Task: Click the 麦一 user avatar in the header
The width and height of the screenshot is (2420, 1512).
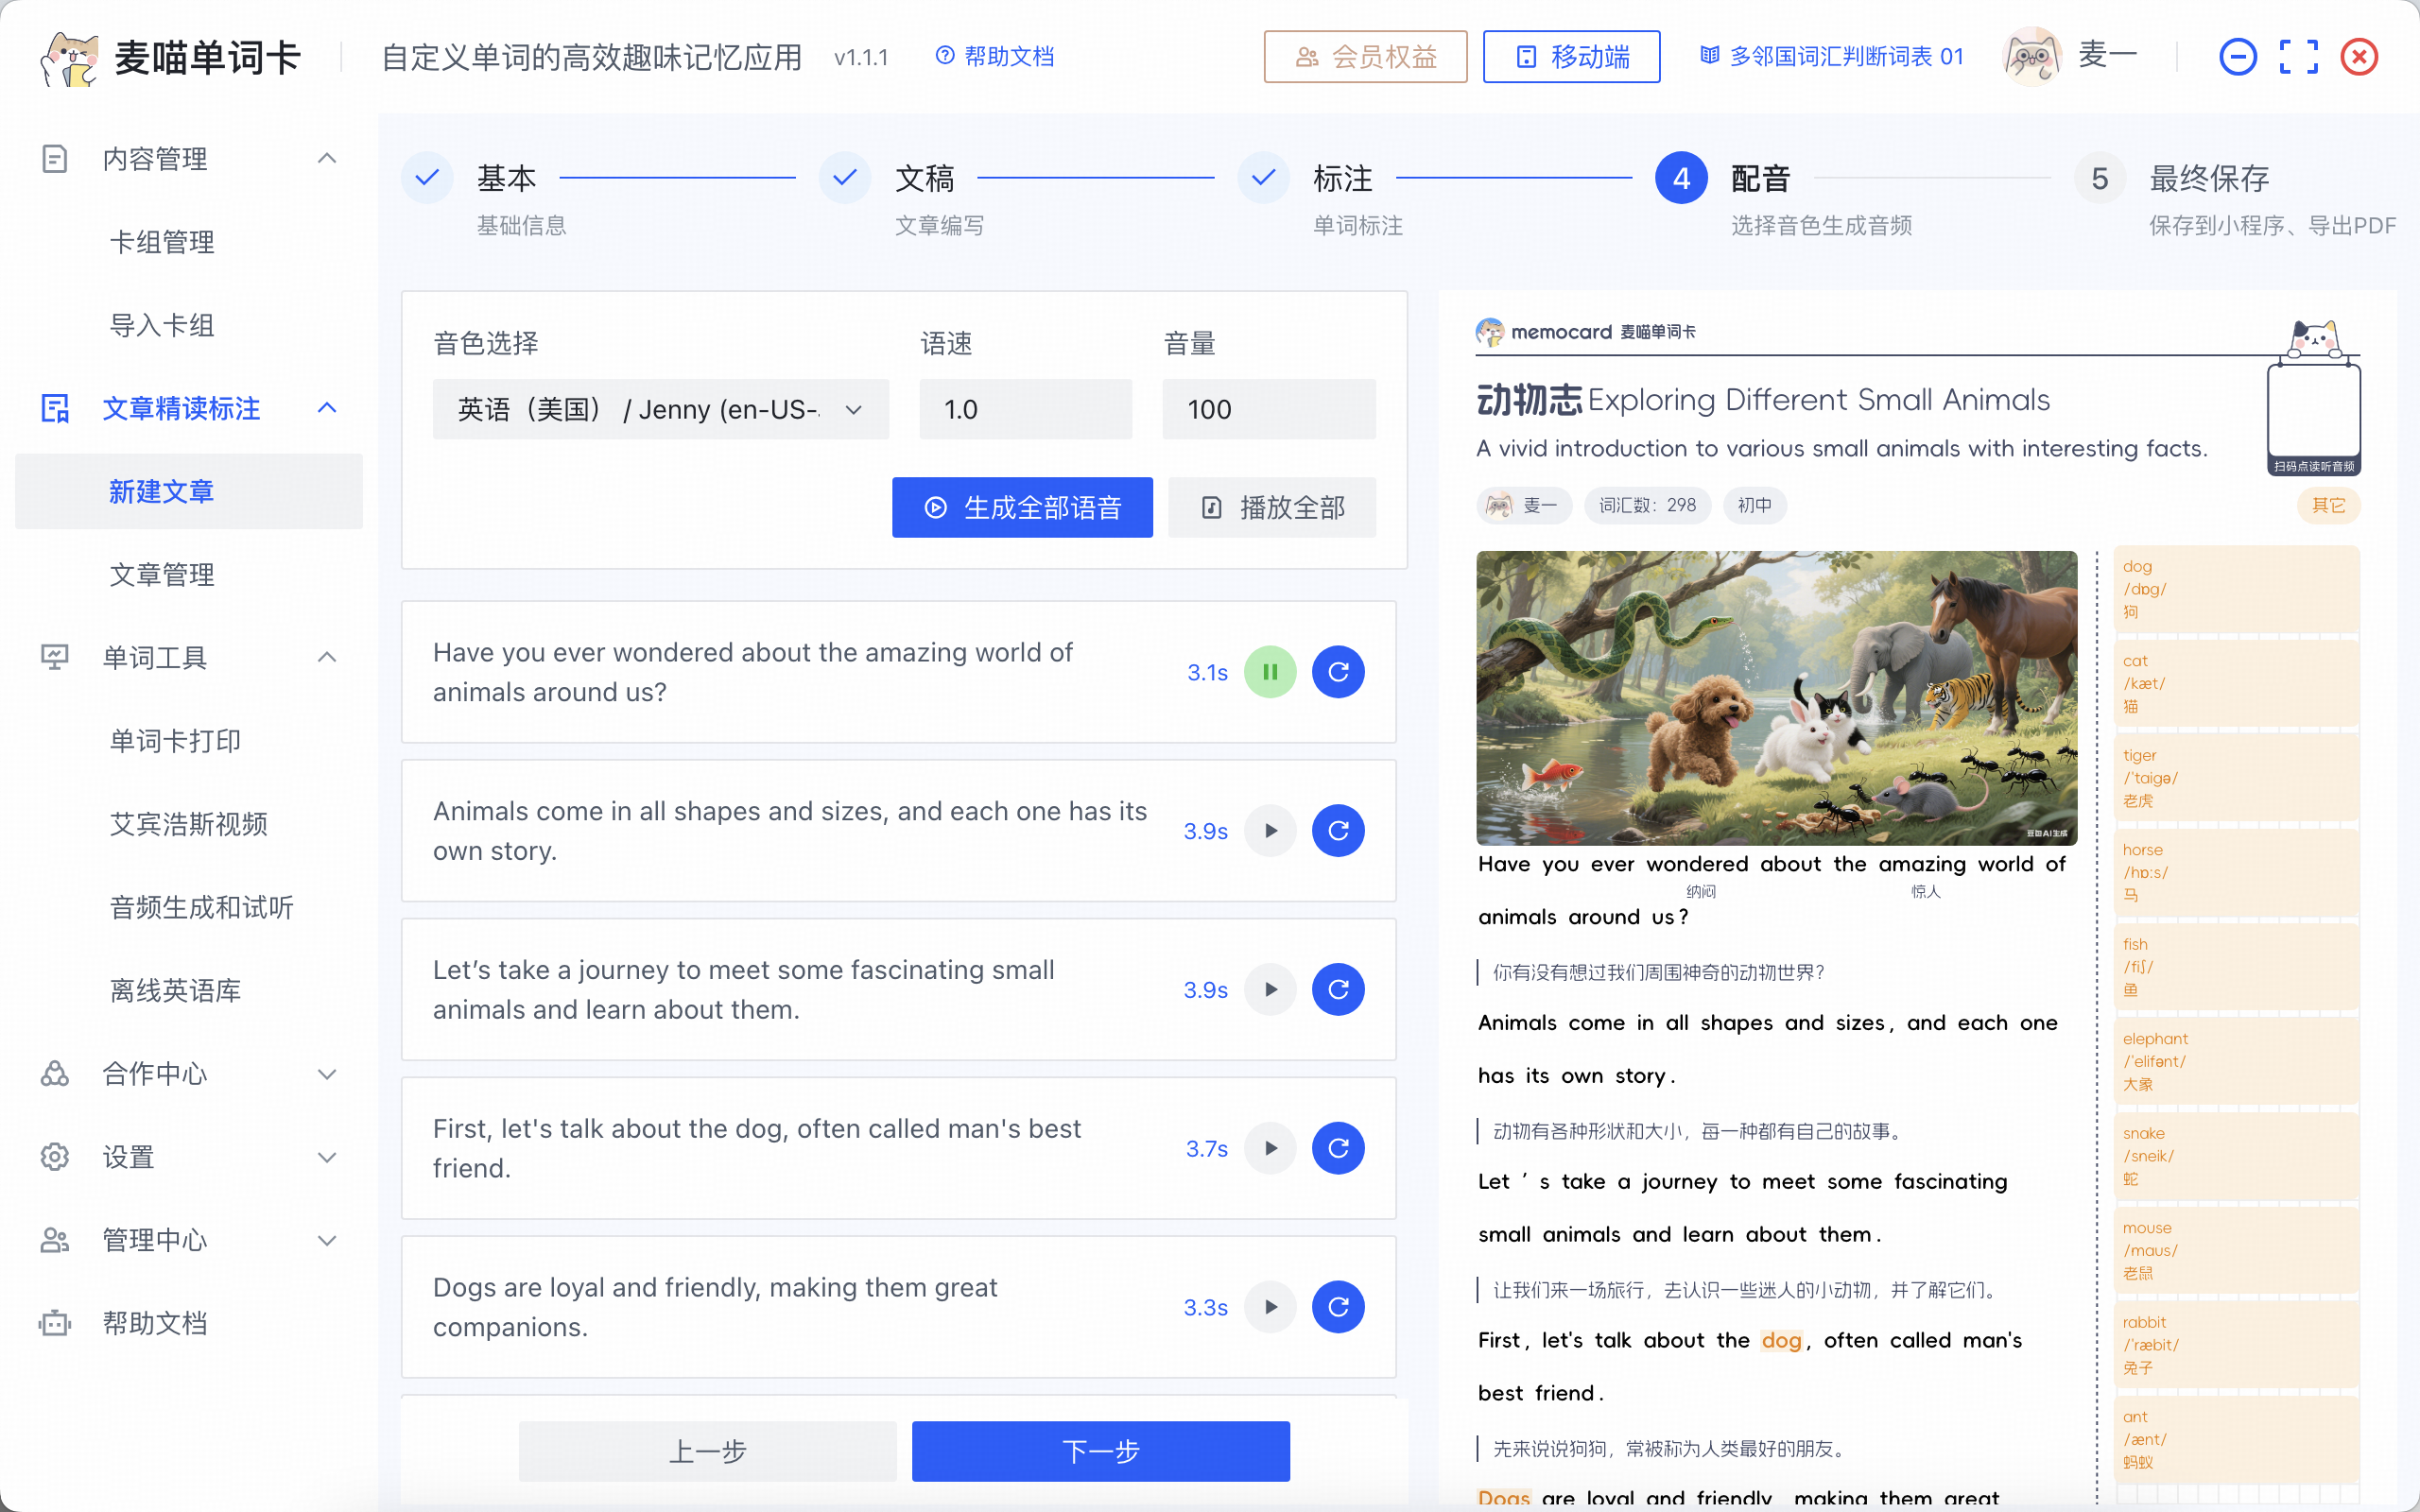Action: pyautogui.click(x=2032, y=57)
